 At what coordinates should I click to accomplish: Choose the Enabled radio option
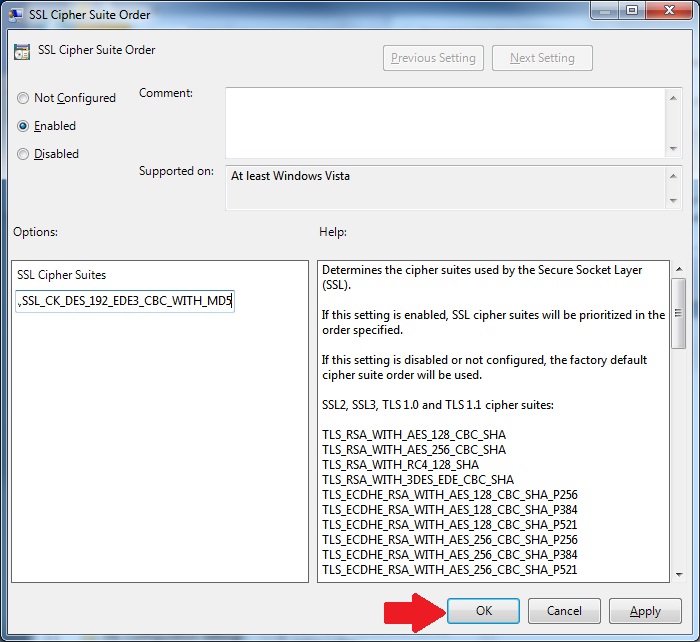click(23, 126)
